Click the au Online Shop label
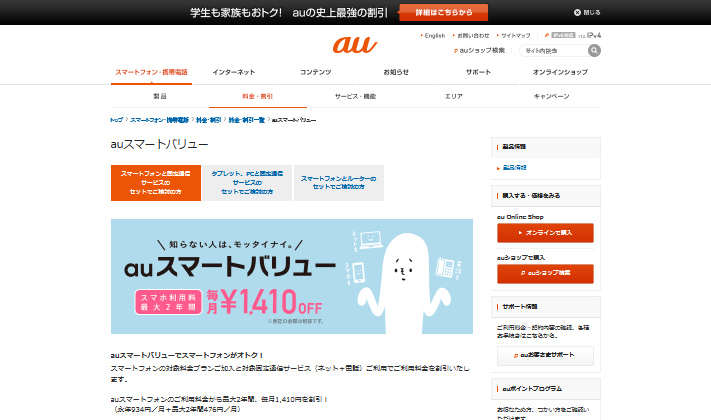The image size is (711, 420). coord(520,217)
